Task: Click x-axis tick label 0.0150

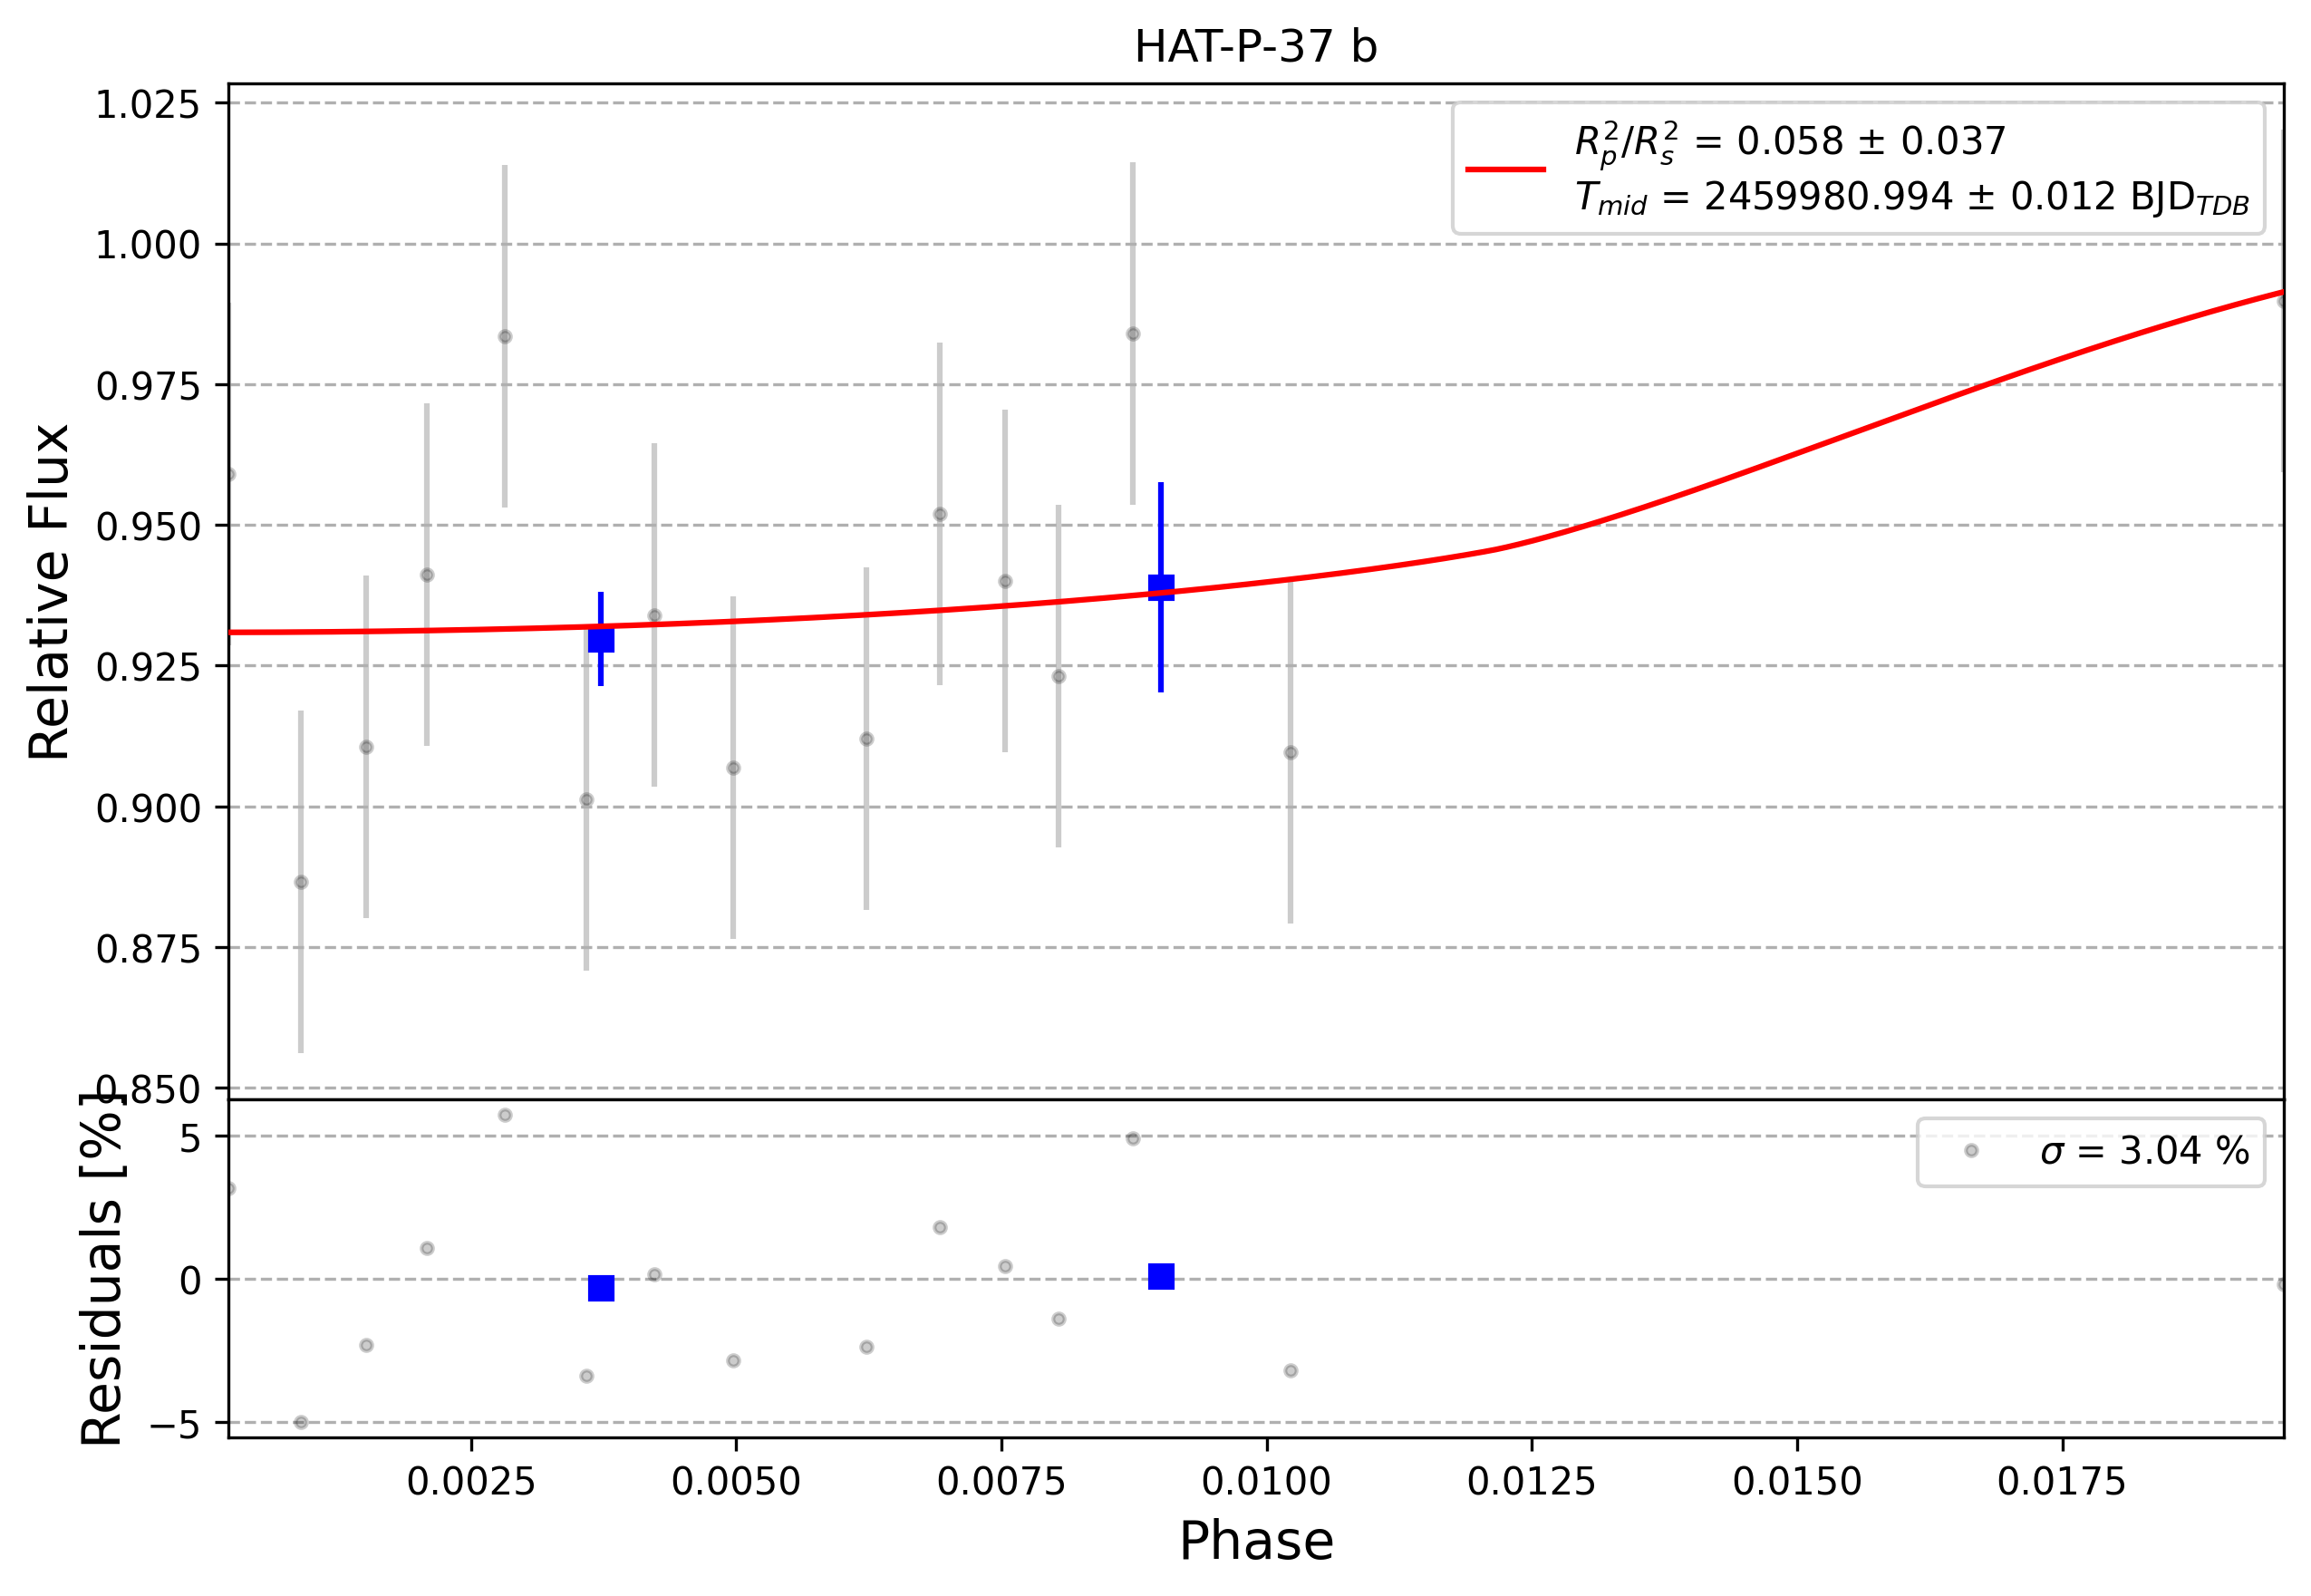Action: click(1797, 1482)
